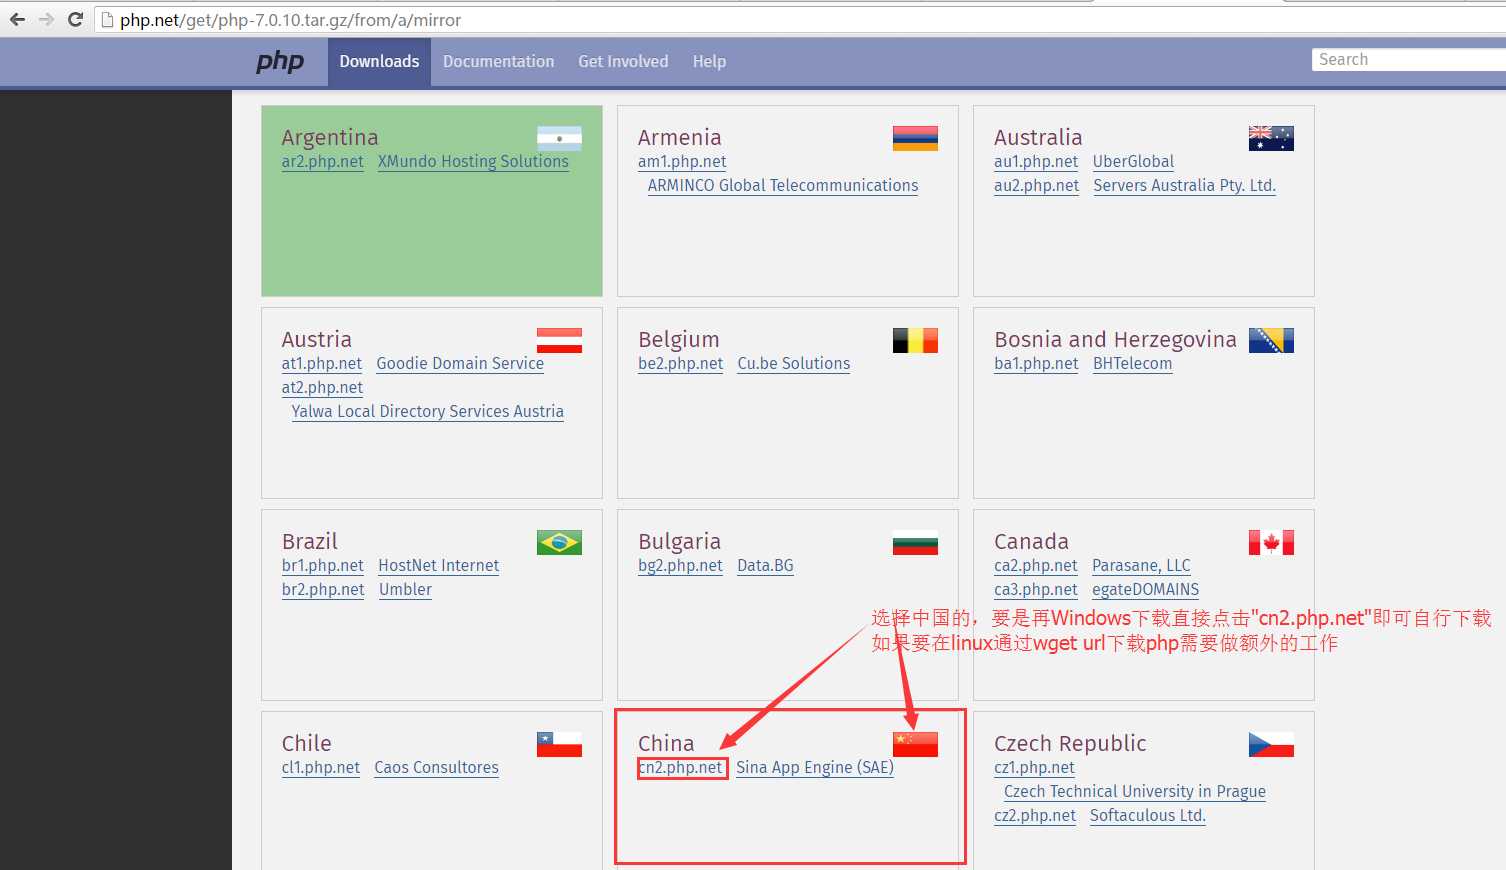Open ARMINCO Global Telecommunications link

point(782,185)
